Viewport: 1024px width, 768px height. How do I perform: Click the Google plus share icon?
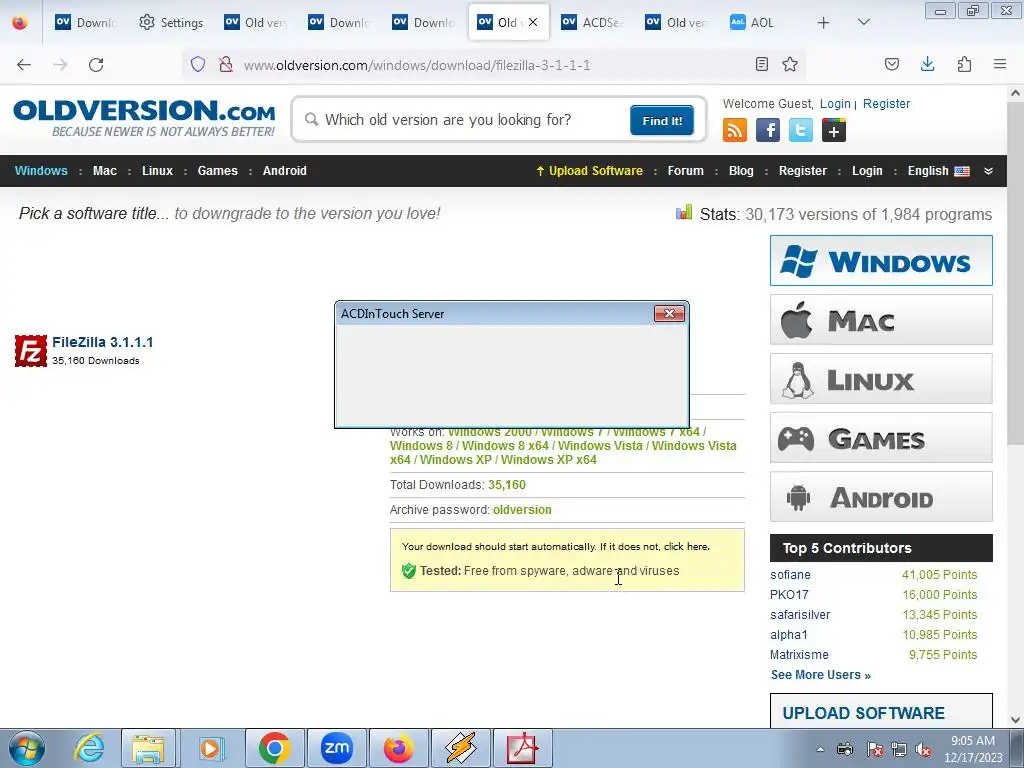pyautogui.click(x=834, y=130)
